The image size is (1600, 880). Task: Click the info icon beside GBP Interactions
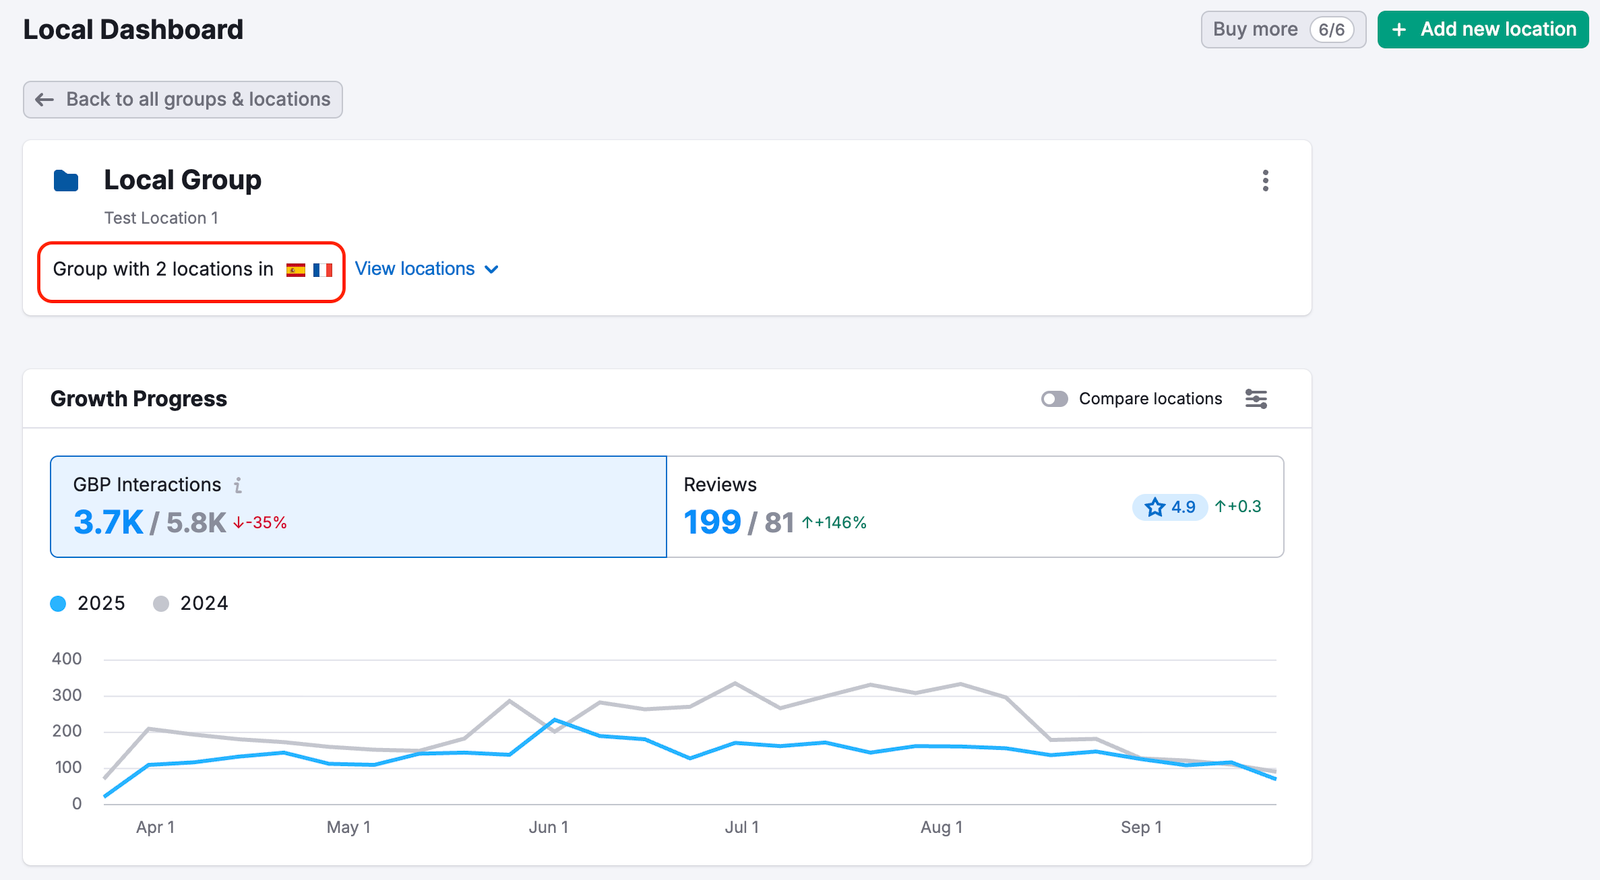pyautogui.click(x=238, y=485)
